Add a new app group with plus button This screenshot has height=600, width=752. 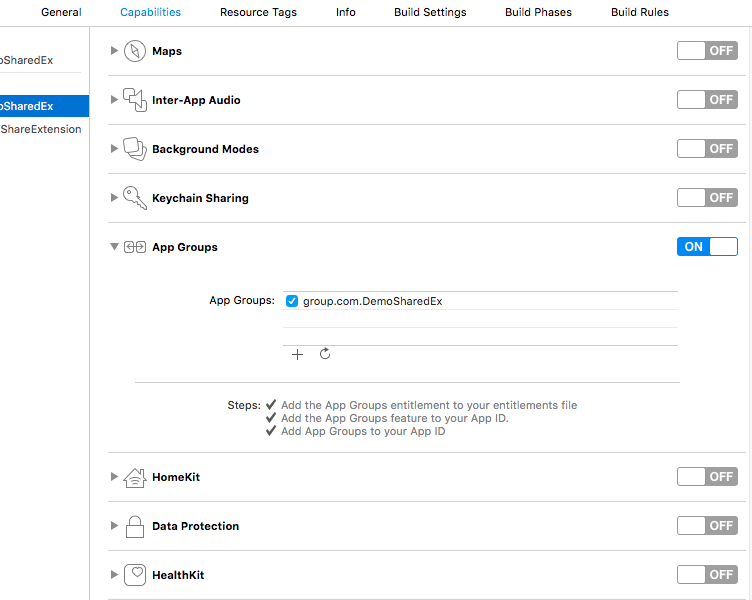tap(297, 354)
